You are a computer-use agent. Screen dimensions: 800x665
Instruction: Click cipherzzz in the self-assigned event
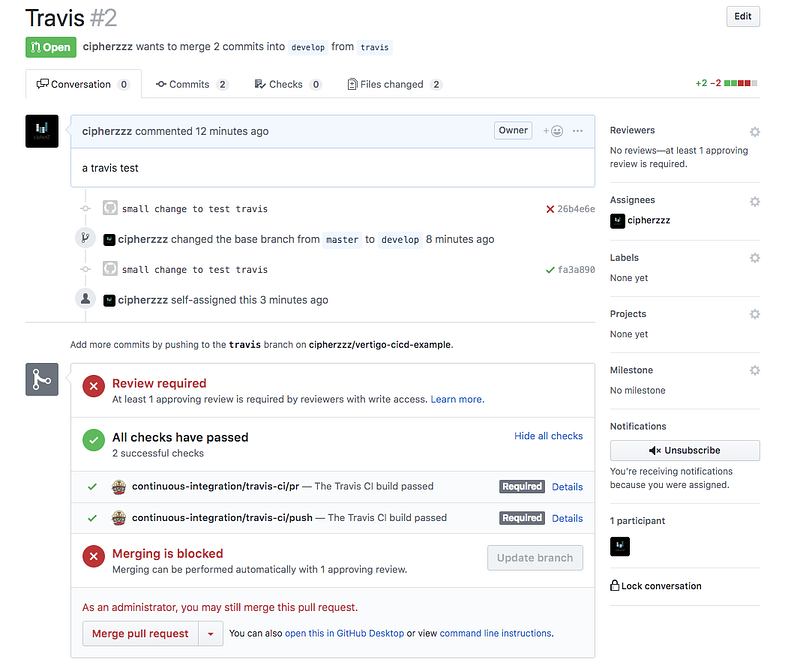point(143,300)
